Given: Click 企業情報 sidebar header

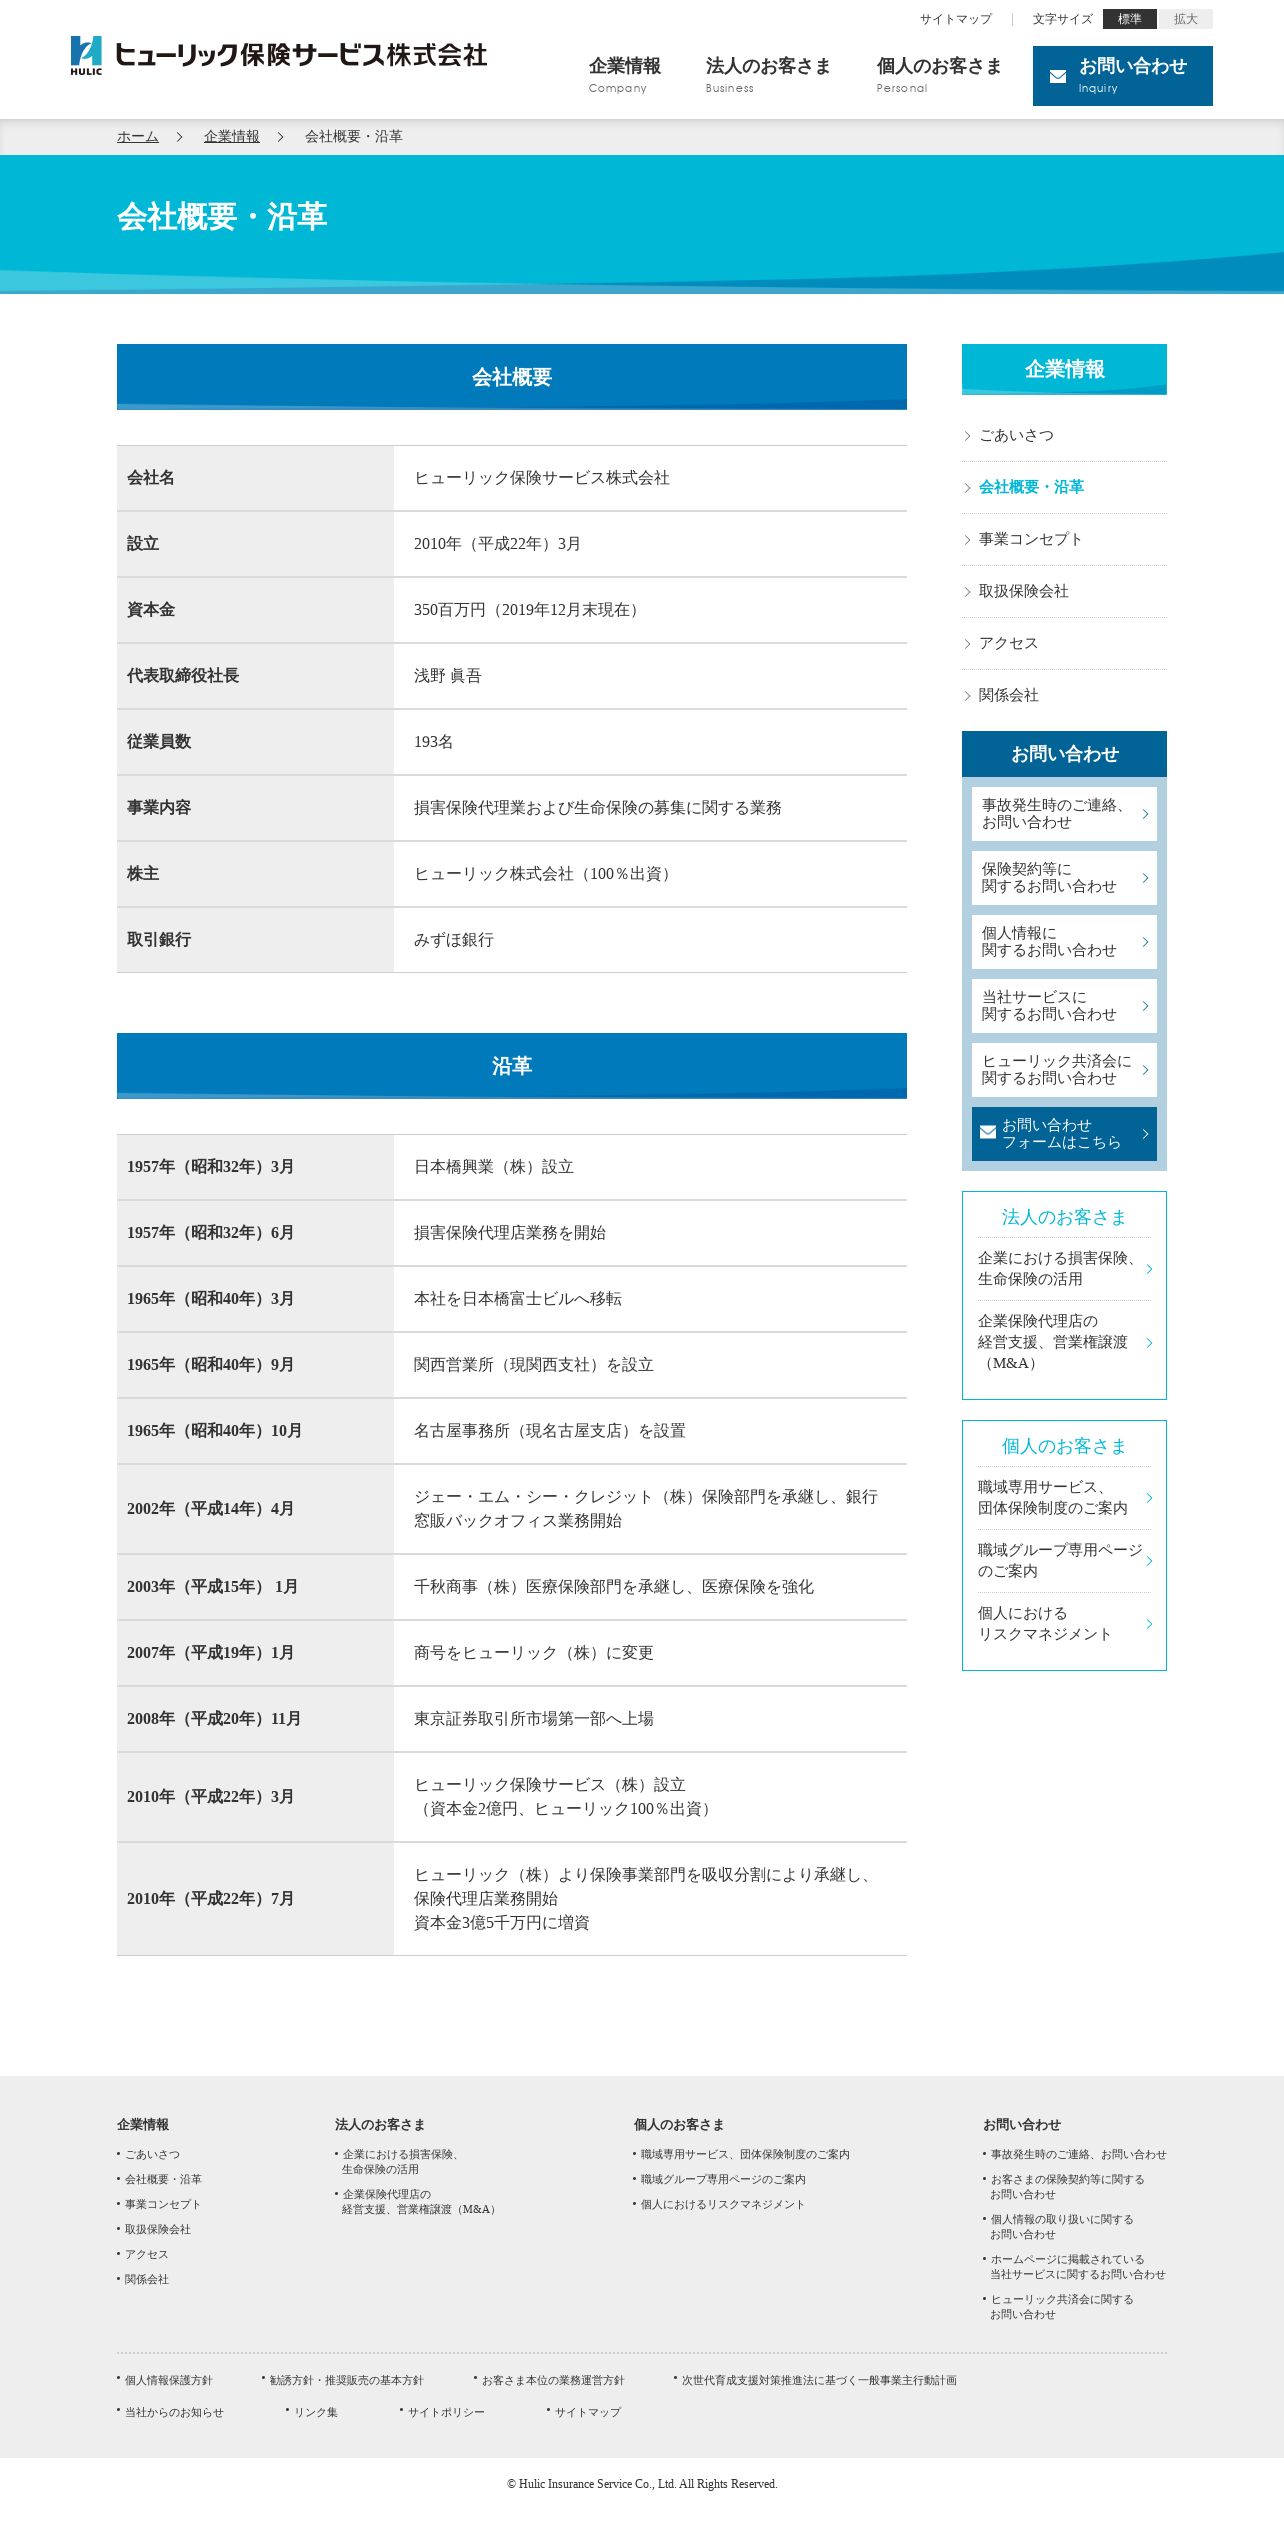Looking at the screenshot, I should pyautogui.click(x=1064, y=370).
